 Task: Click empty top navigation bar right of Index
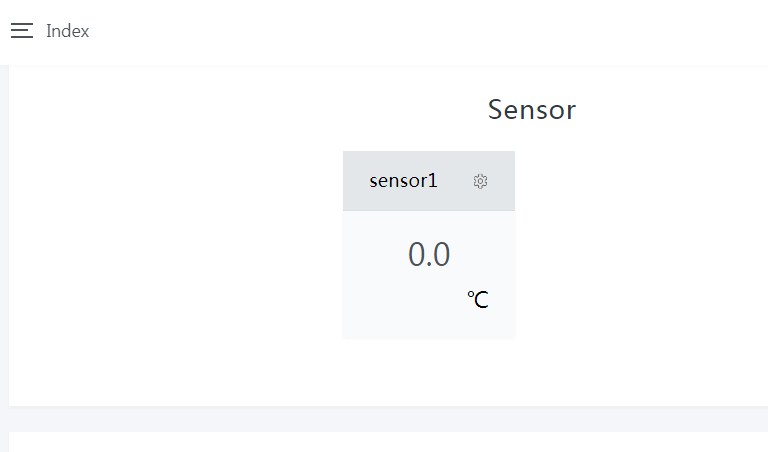click(400, 31)
